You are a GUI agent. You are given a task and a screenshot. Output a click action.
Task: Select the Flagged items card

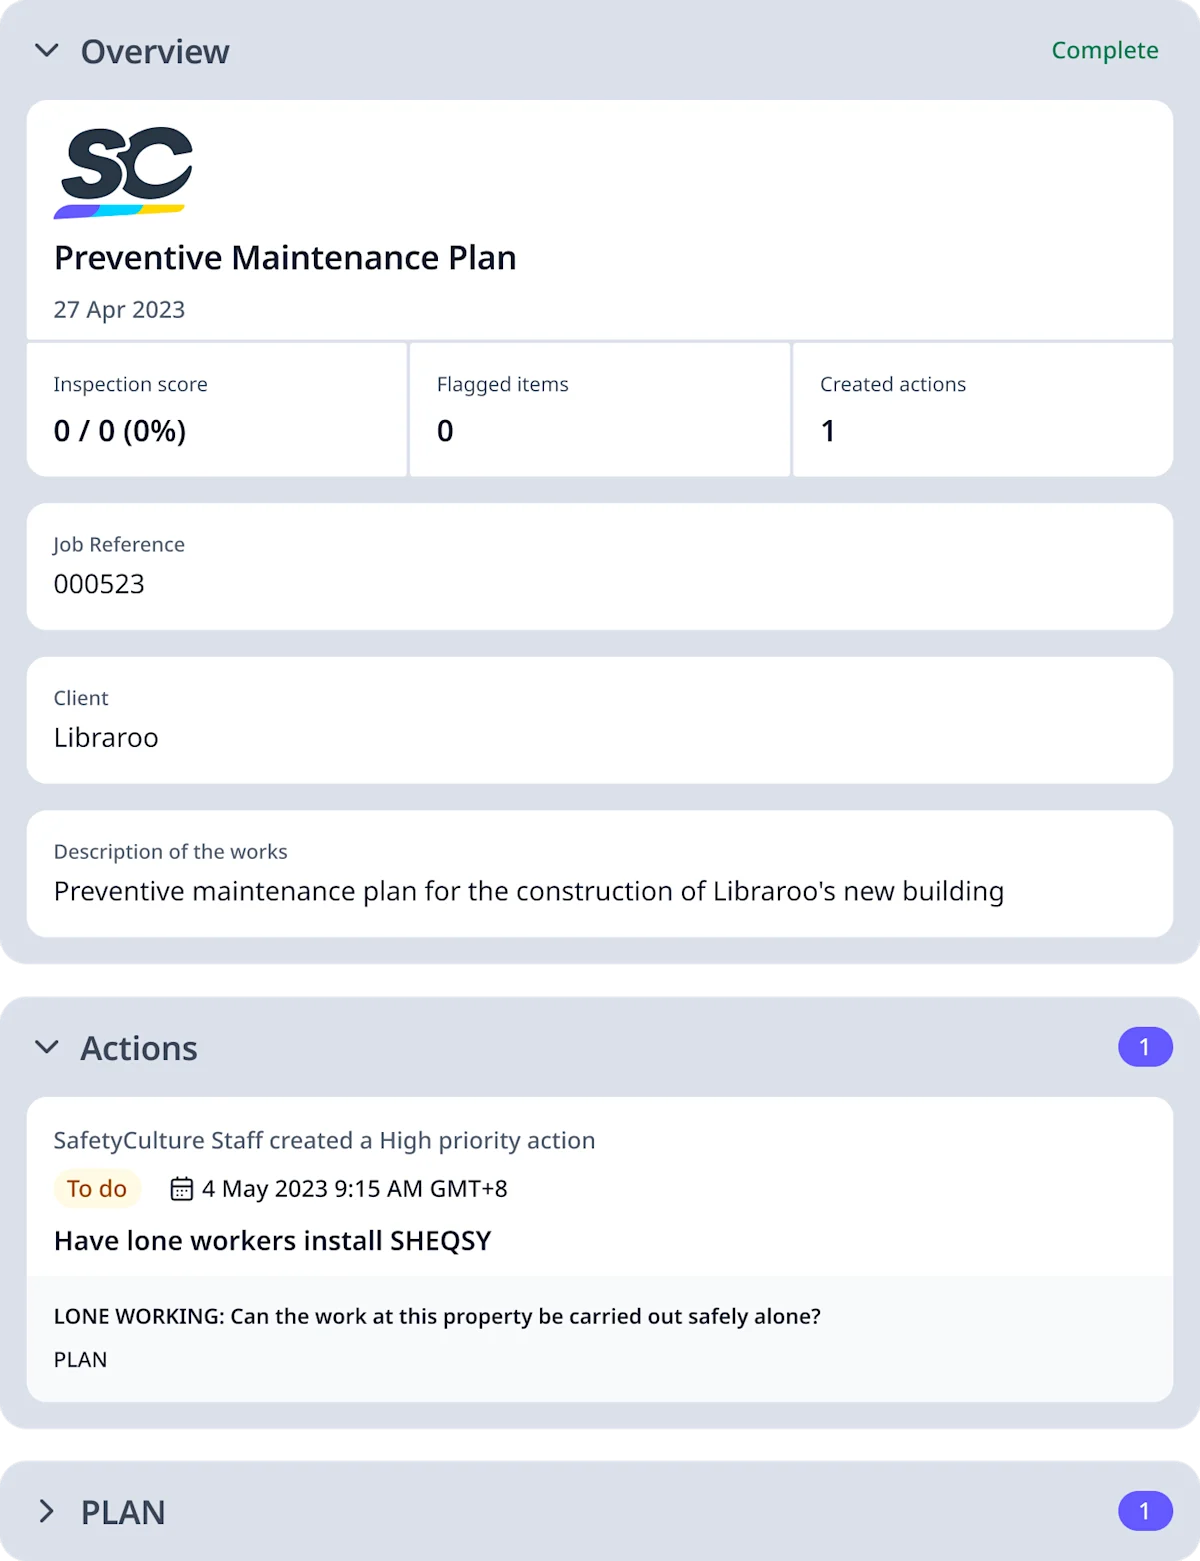click(x=600, y=409)
